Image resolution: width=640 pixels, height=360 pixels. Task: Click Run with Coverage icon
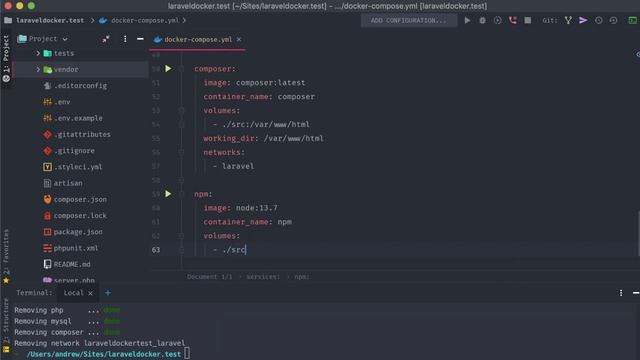pos(498,20)
